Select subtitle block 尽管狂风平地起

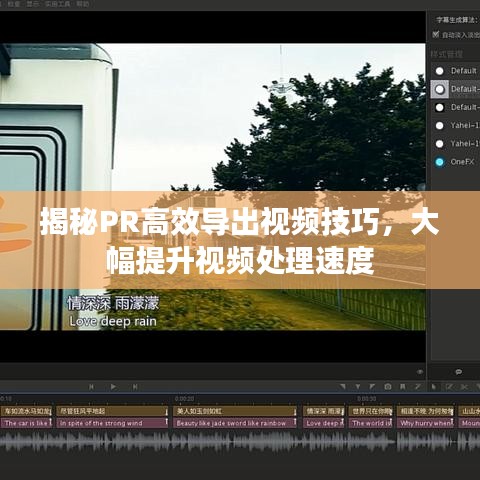112,411
